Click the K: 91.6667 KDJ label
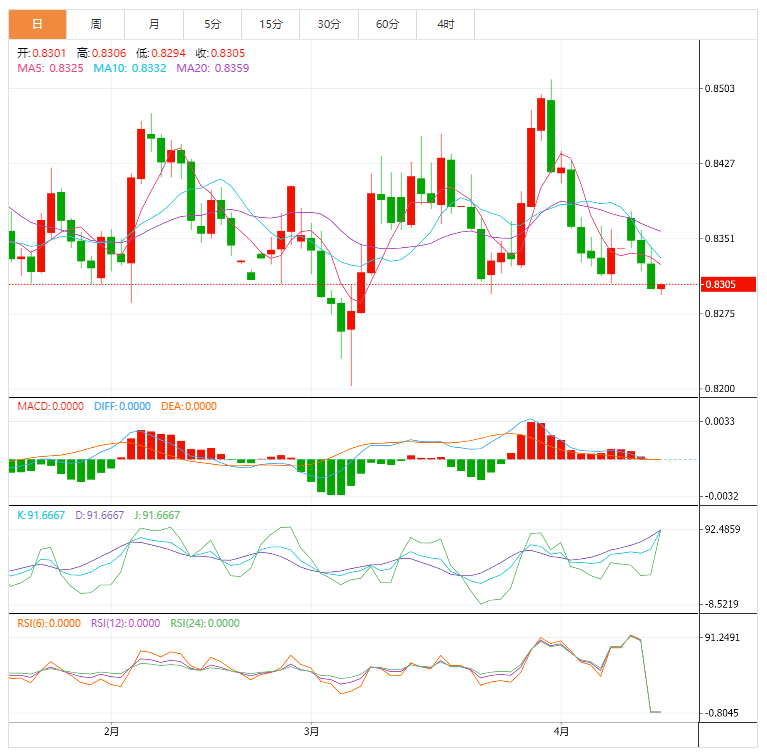The width and height of the screenshot is (767, 756). (41, 515)
